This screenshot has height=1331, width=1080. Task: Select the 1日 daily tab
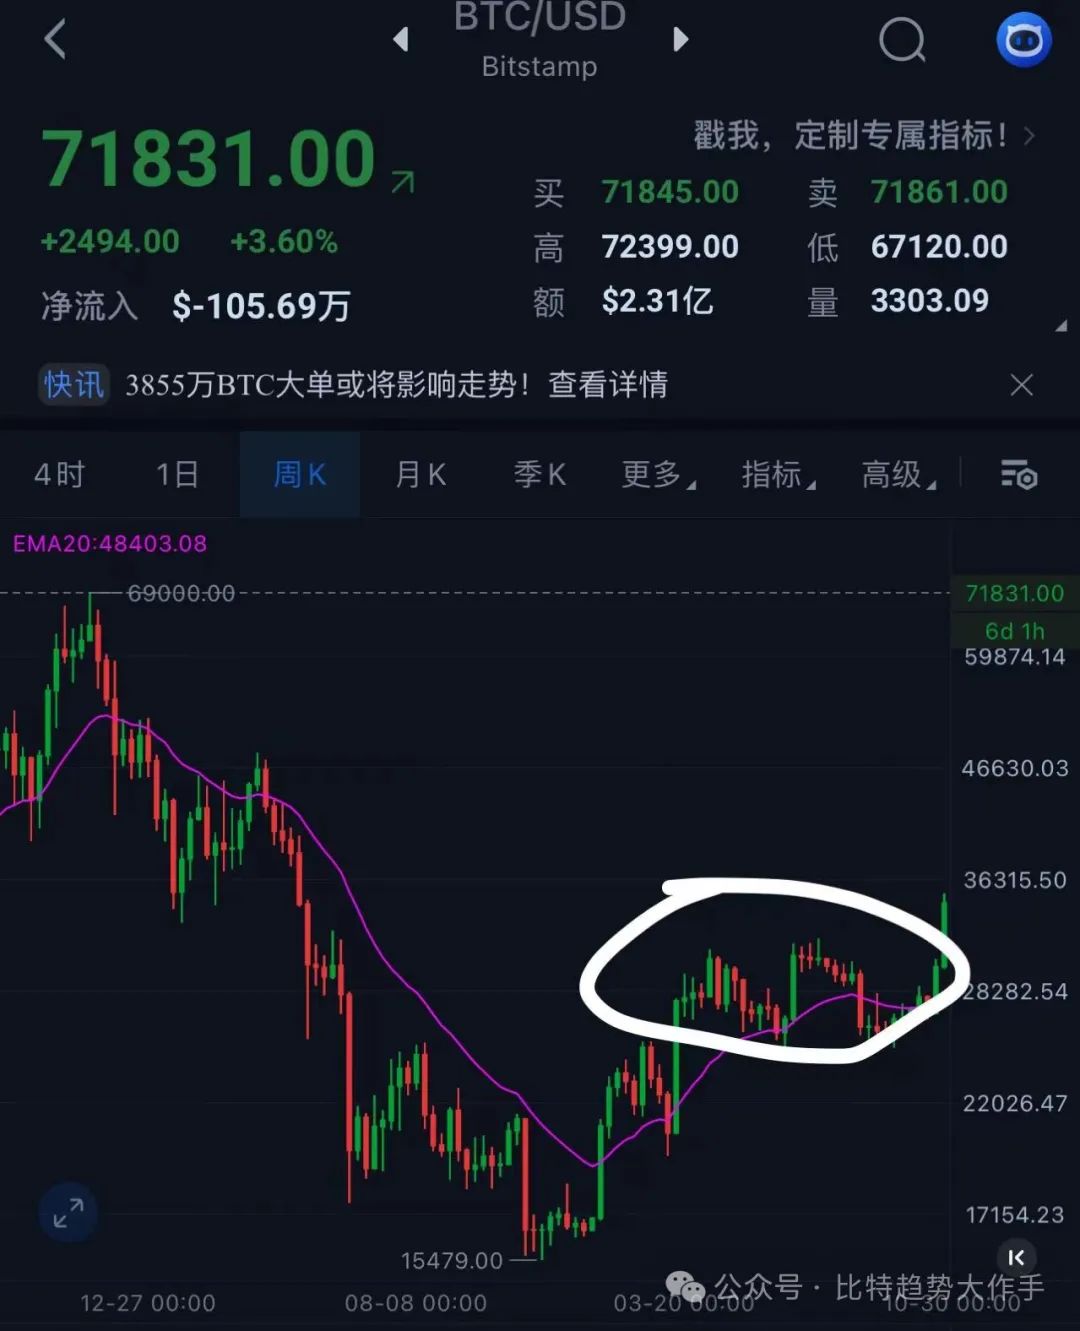177,474
